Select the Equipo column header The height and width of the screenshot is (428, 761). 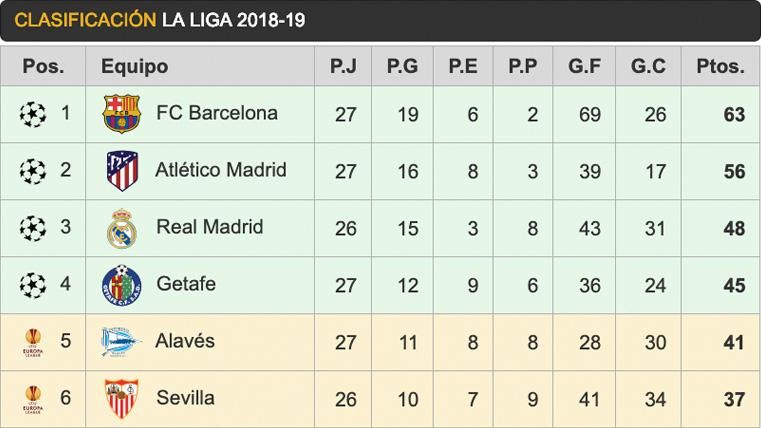click(x=134, y=67)
